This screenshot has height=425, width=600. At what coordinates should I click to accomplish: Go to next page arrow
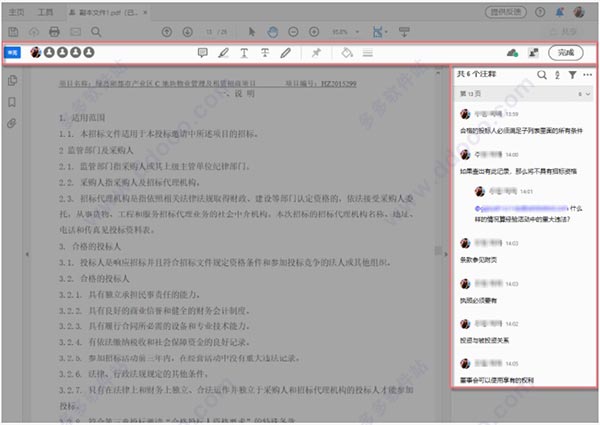click(188, 32)
